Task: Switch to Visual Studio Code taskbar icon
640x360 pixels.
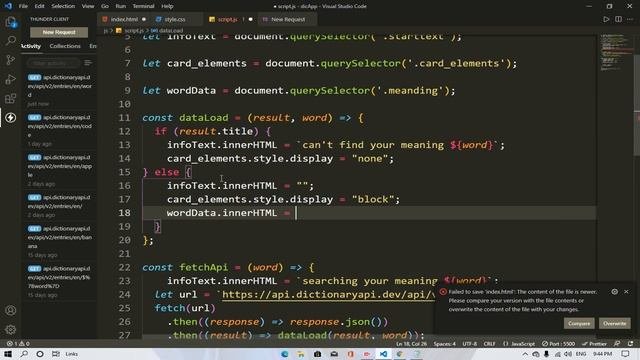Action: click(x=383, y=354)
